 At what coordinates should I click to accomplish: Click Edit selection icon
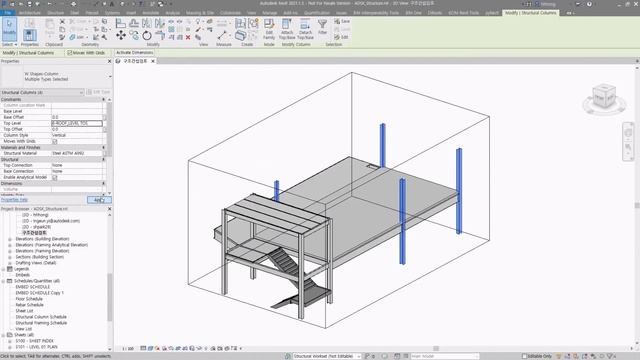click(x=341, y=37)
